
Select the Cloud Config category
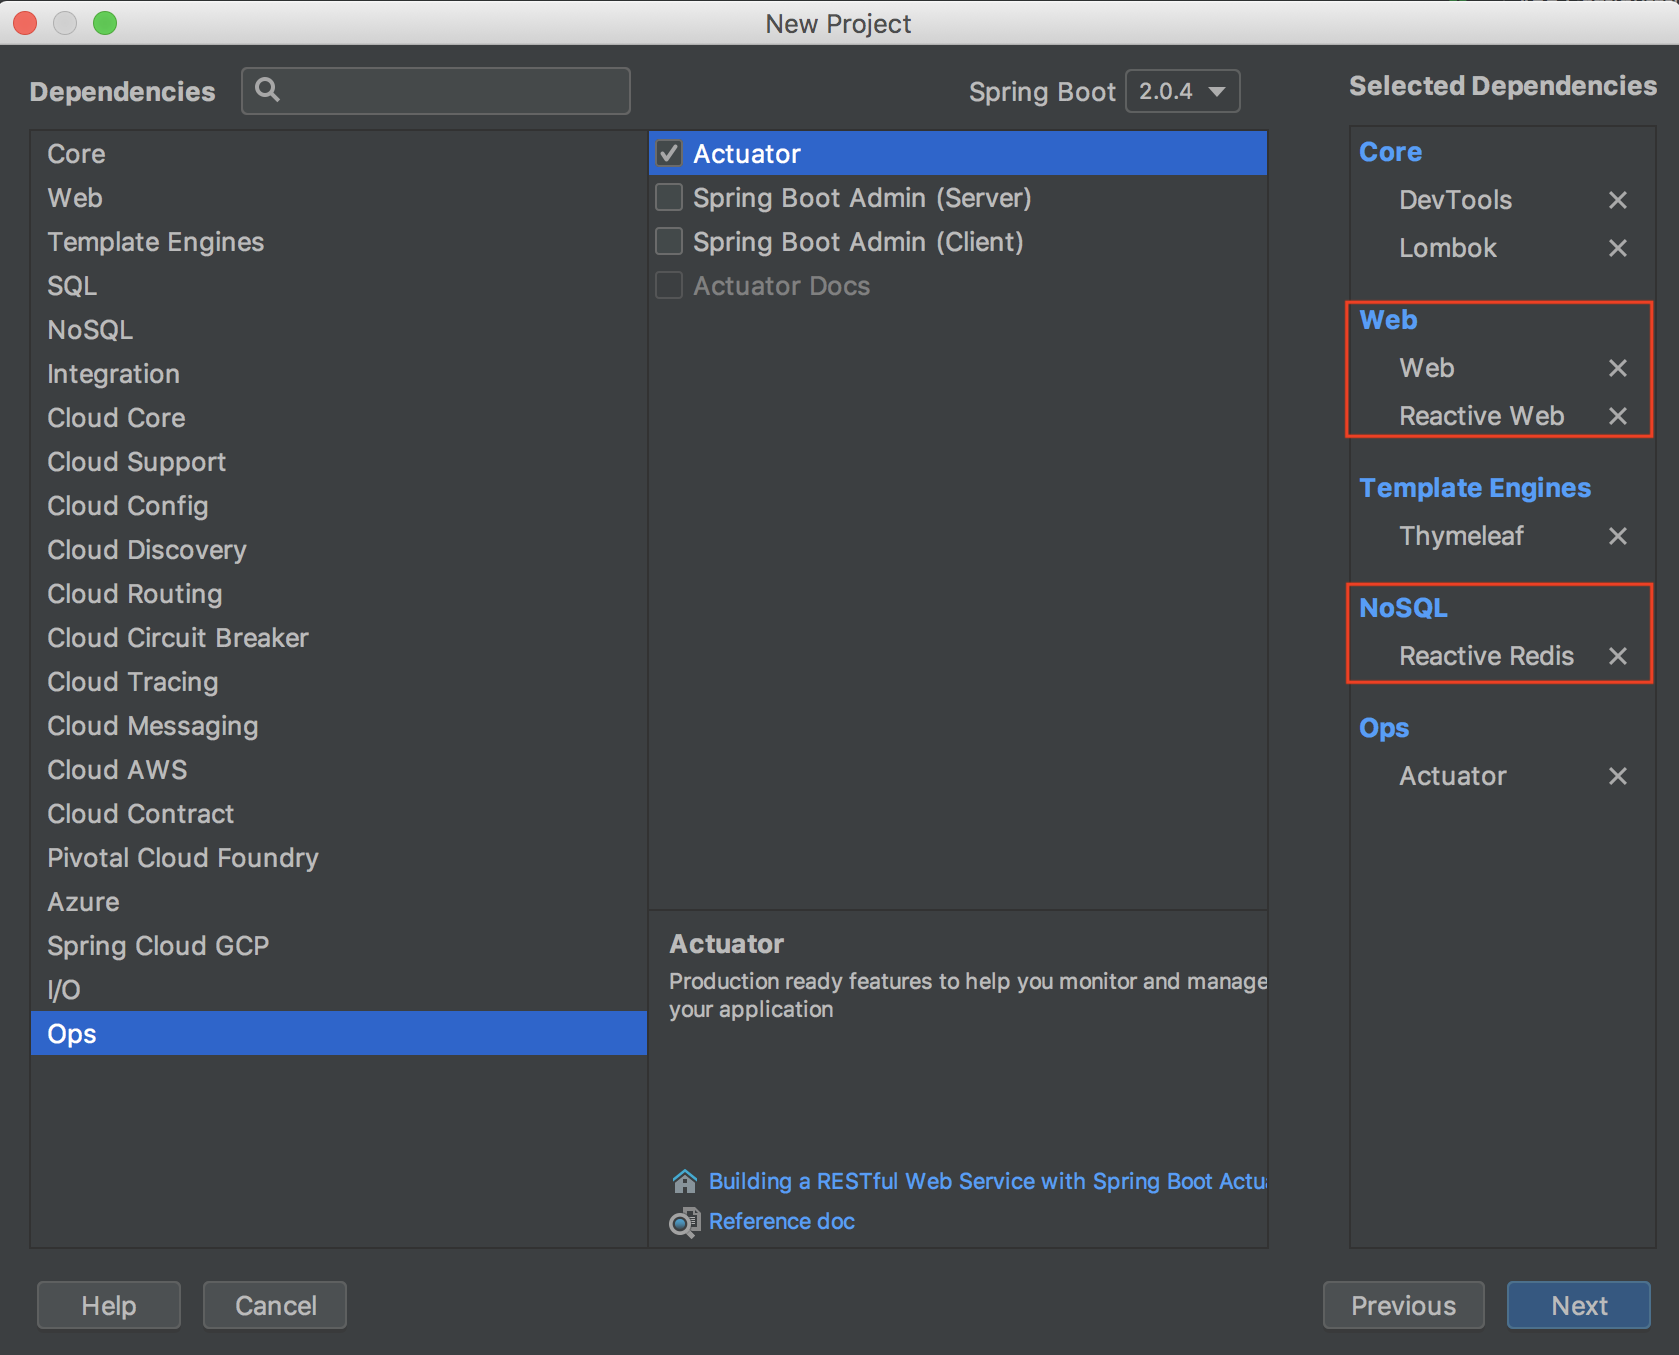click(x=339, y=506)
